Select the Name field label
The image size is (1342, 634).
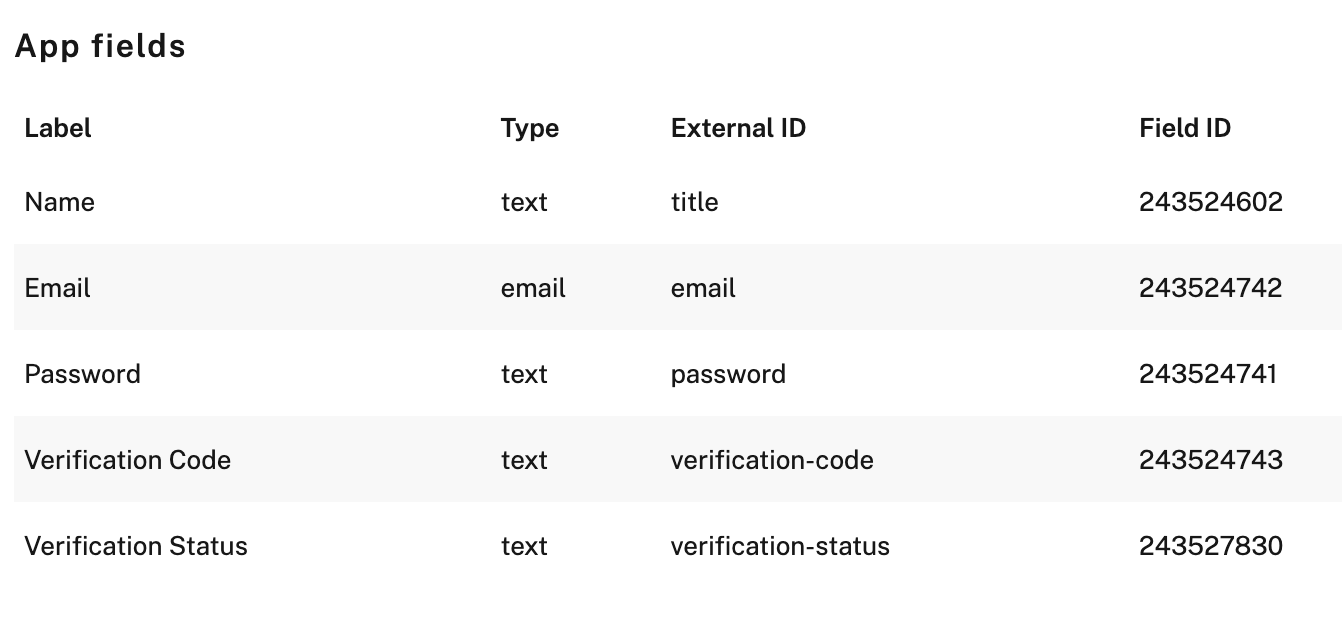pyautogui.click(x=60, y=202)
